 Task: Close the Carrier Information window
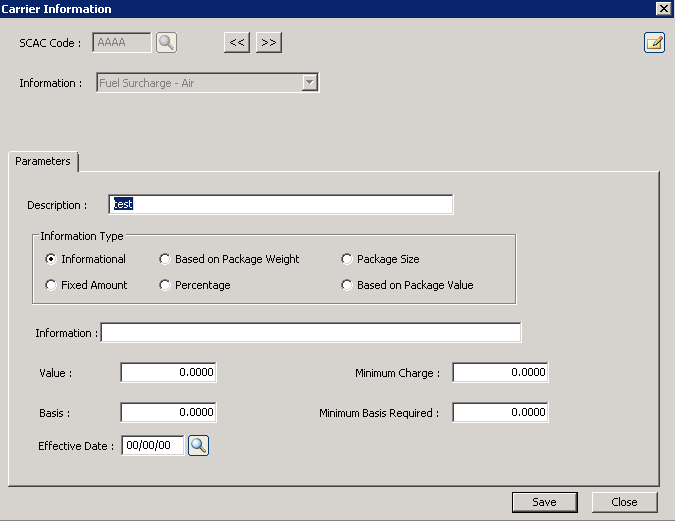662,8
